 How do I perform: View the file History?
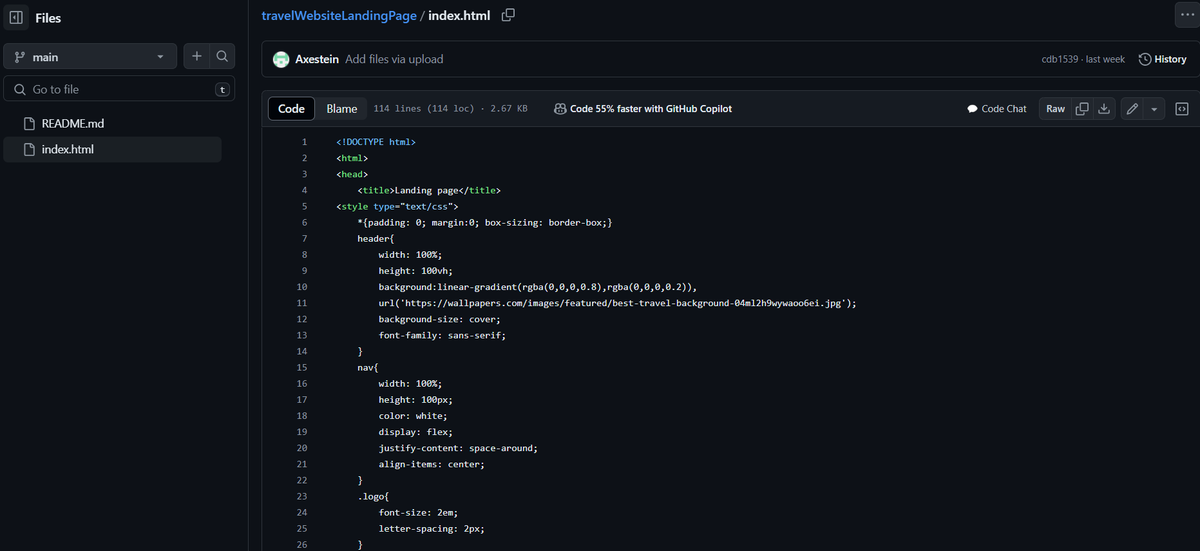(1162, 59)
